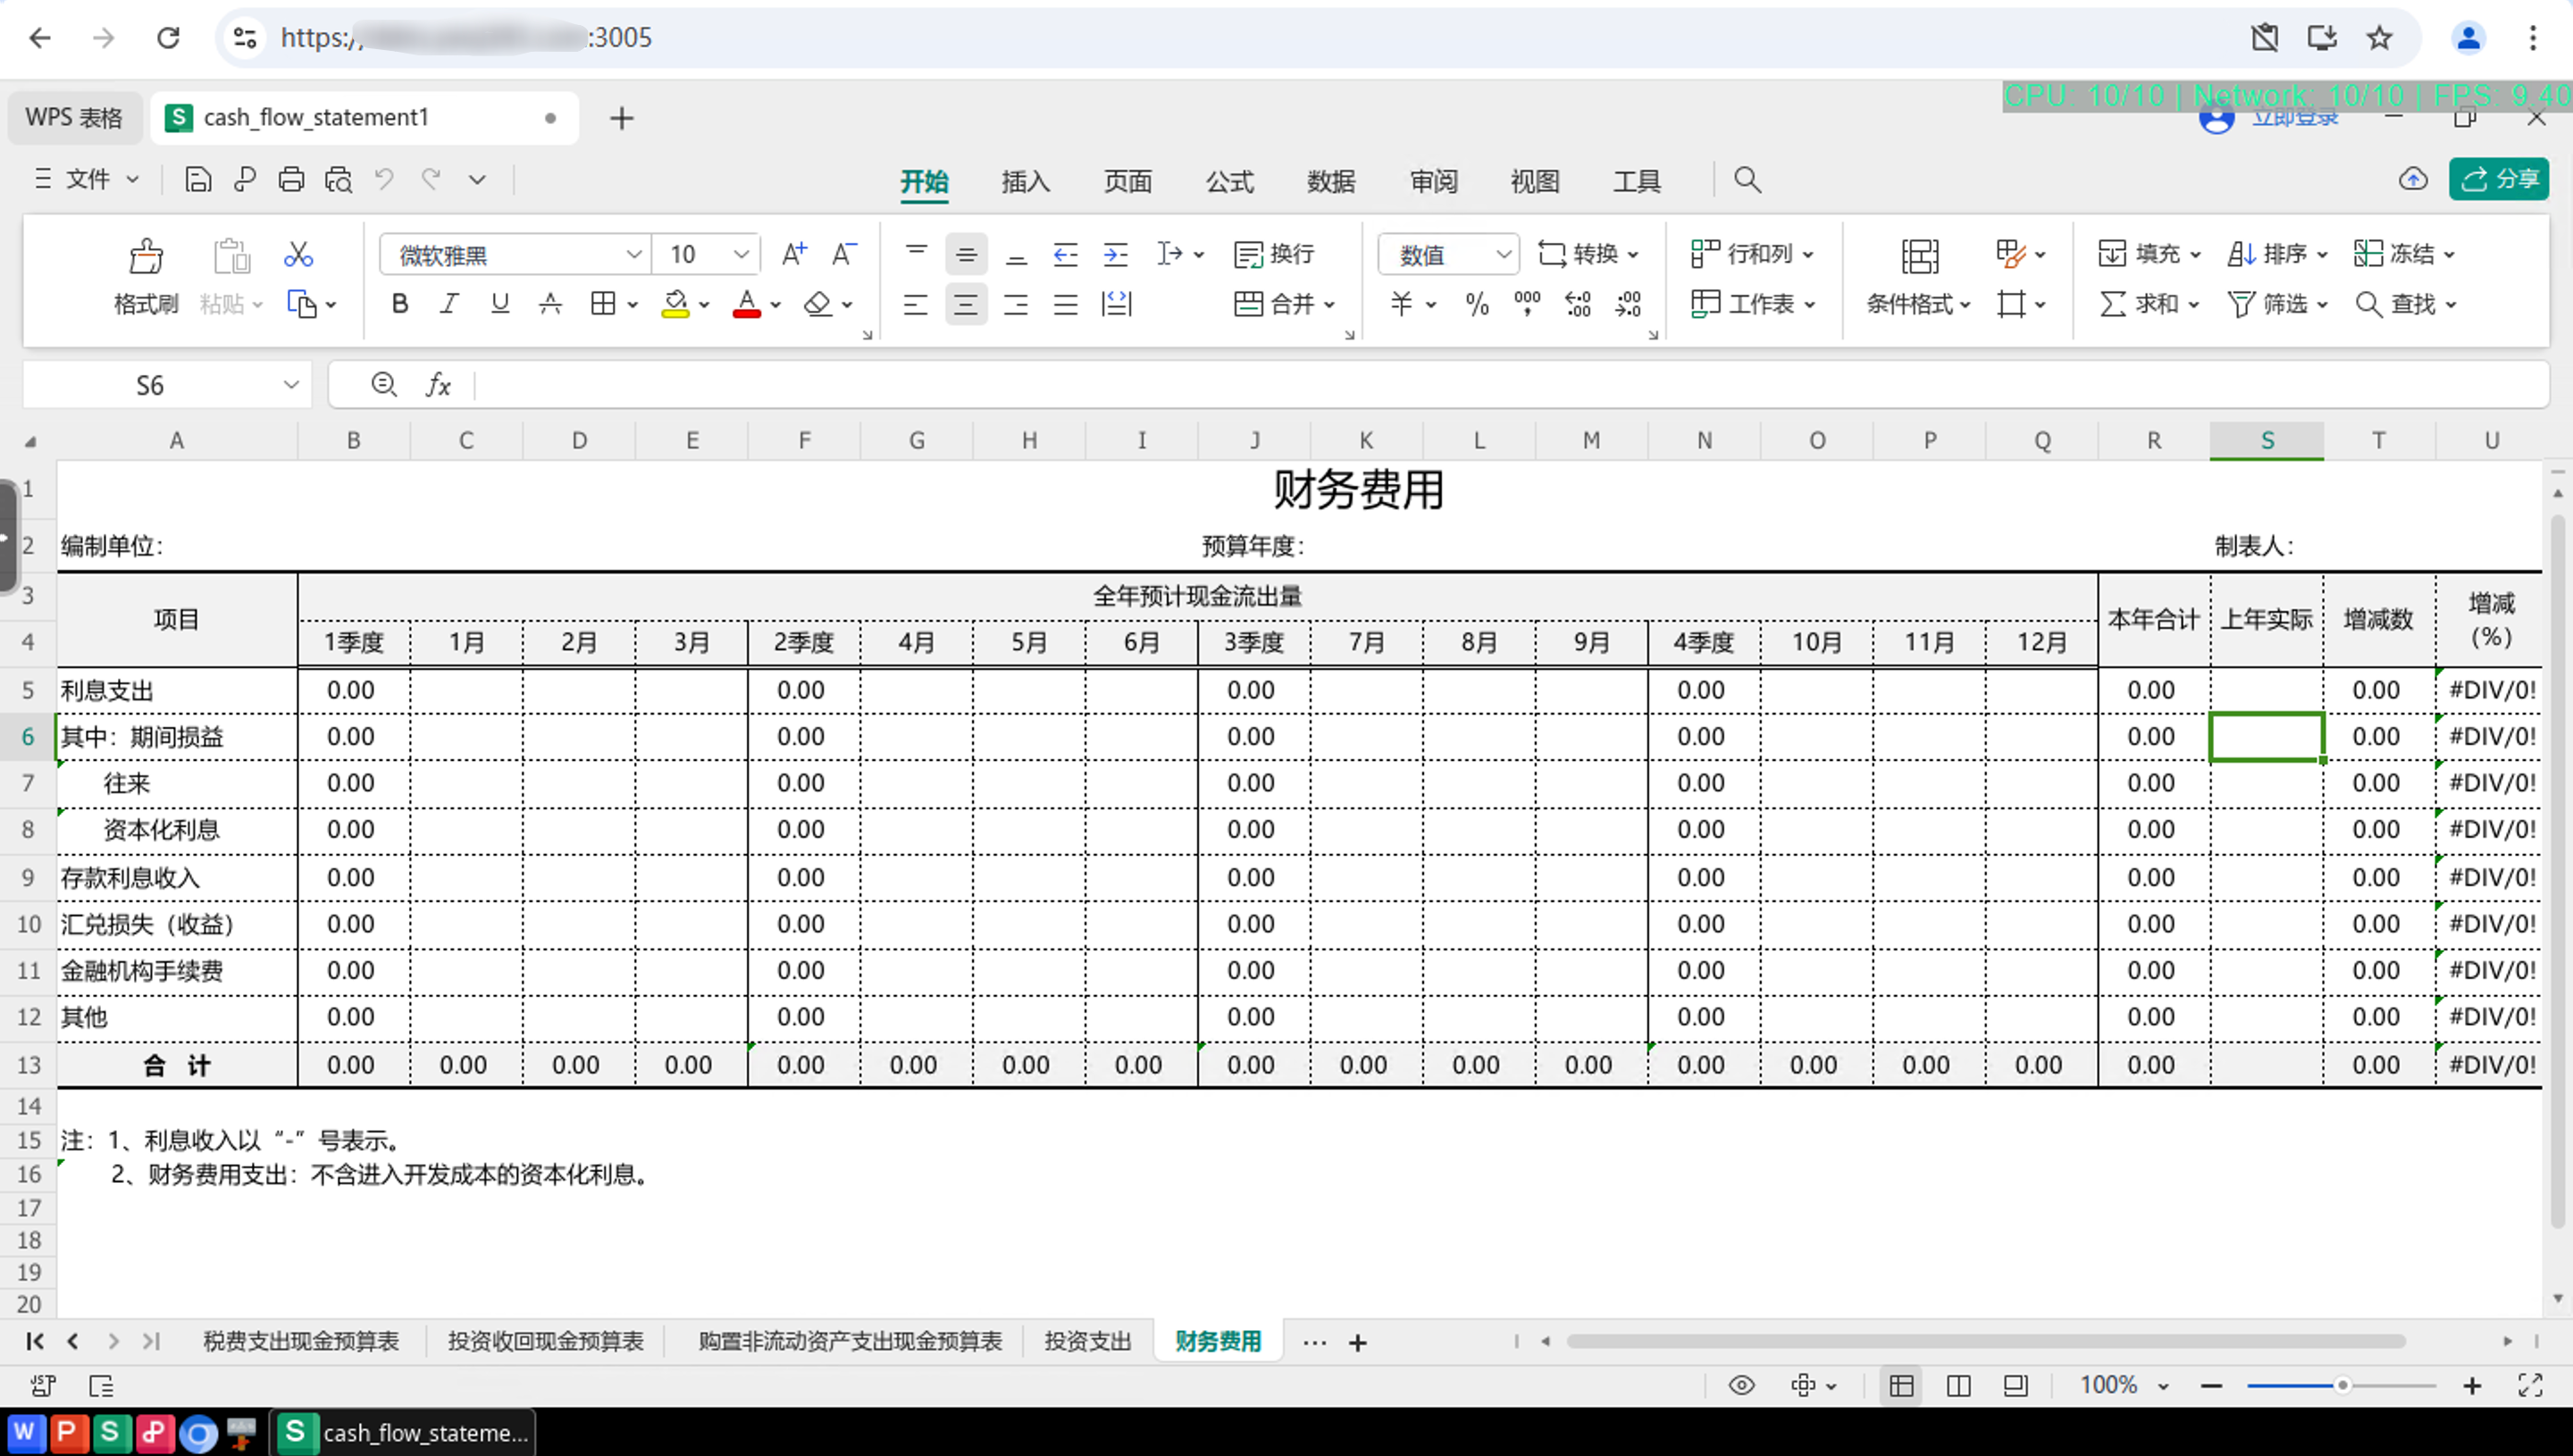Click the Undo arrow
Viewport: 2573px width, 1456px height.
tap(384, 179)
